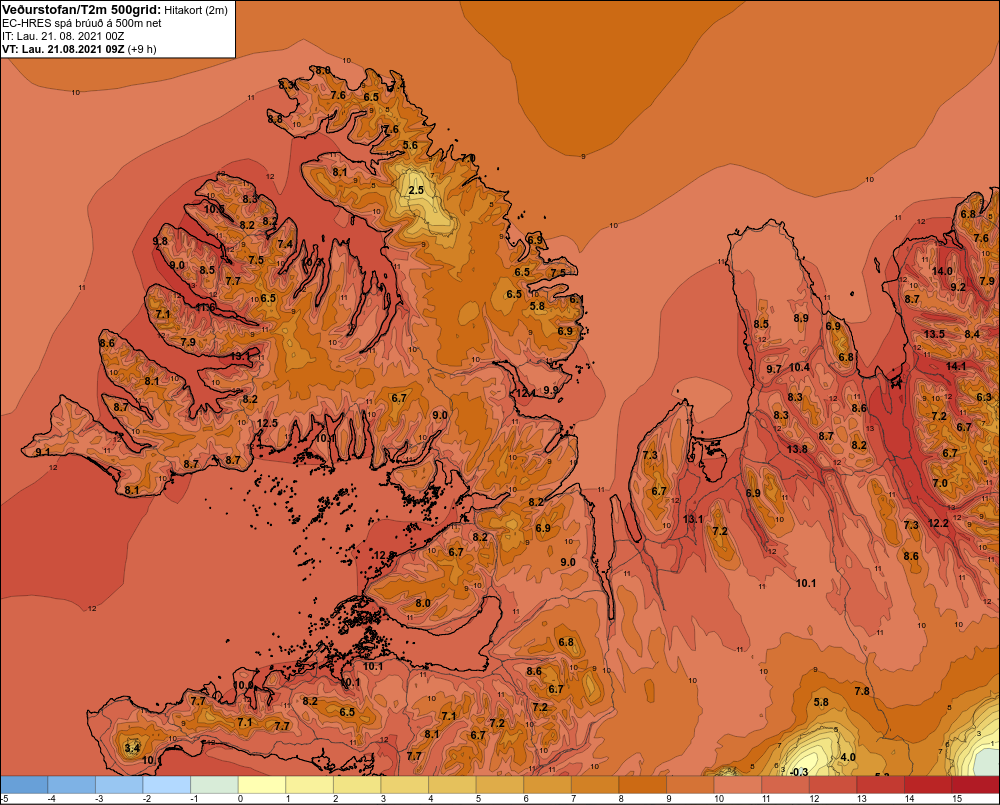Click the legend swatch between -5 and -4
Viewport: 1000px width, 805px height.
coord(24,785)
